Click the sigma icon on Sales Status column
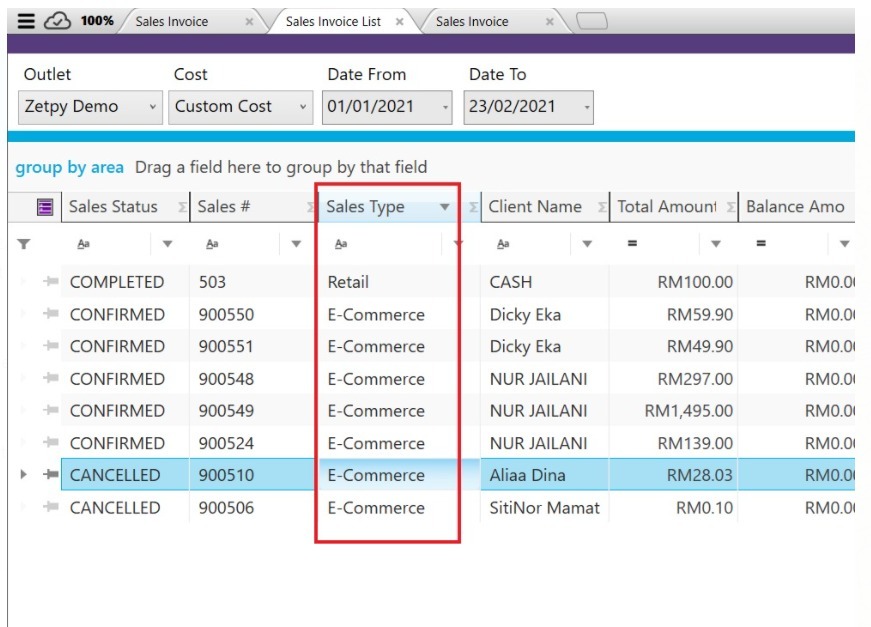The width and height of the screenshot is (871, 627). [x=182, y=208]
